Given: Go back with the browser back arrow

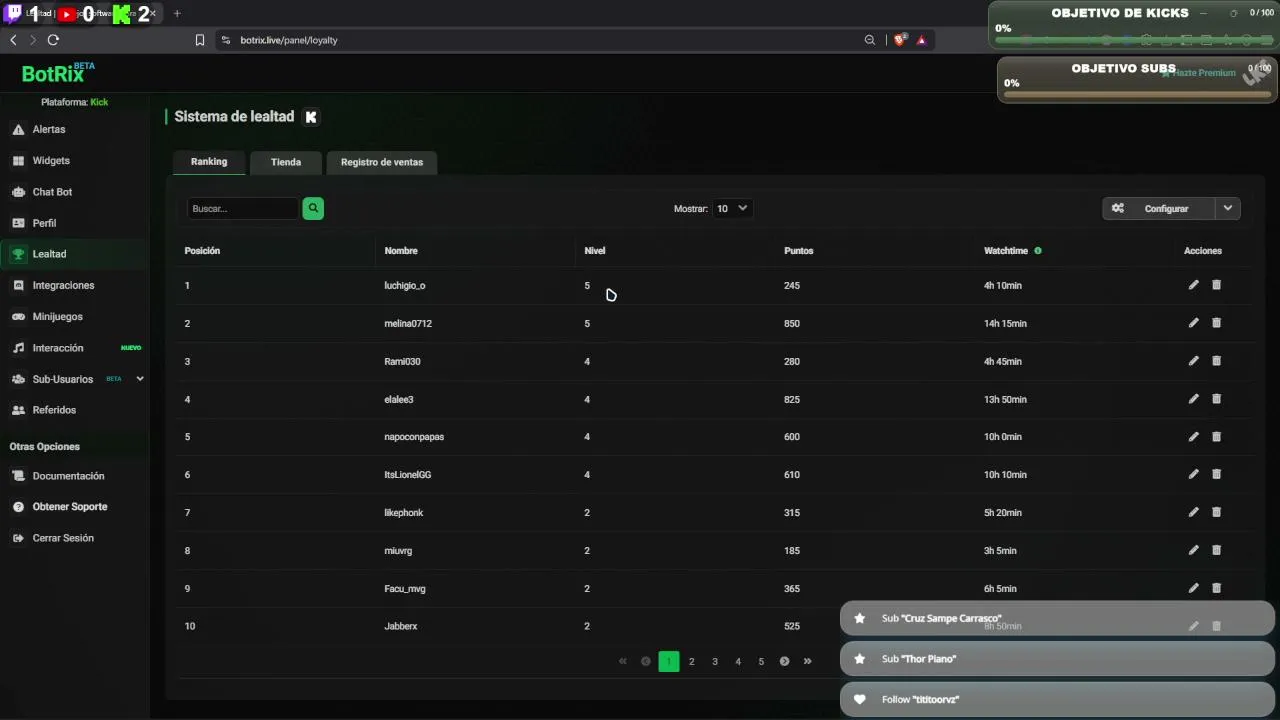Looking at the screenshot, I should pos(13,40).
